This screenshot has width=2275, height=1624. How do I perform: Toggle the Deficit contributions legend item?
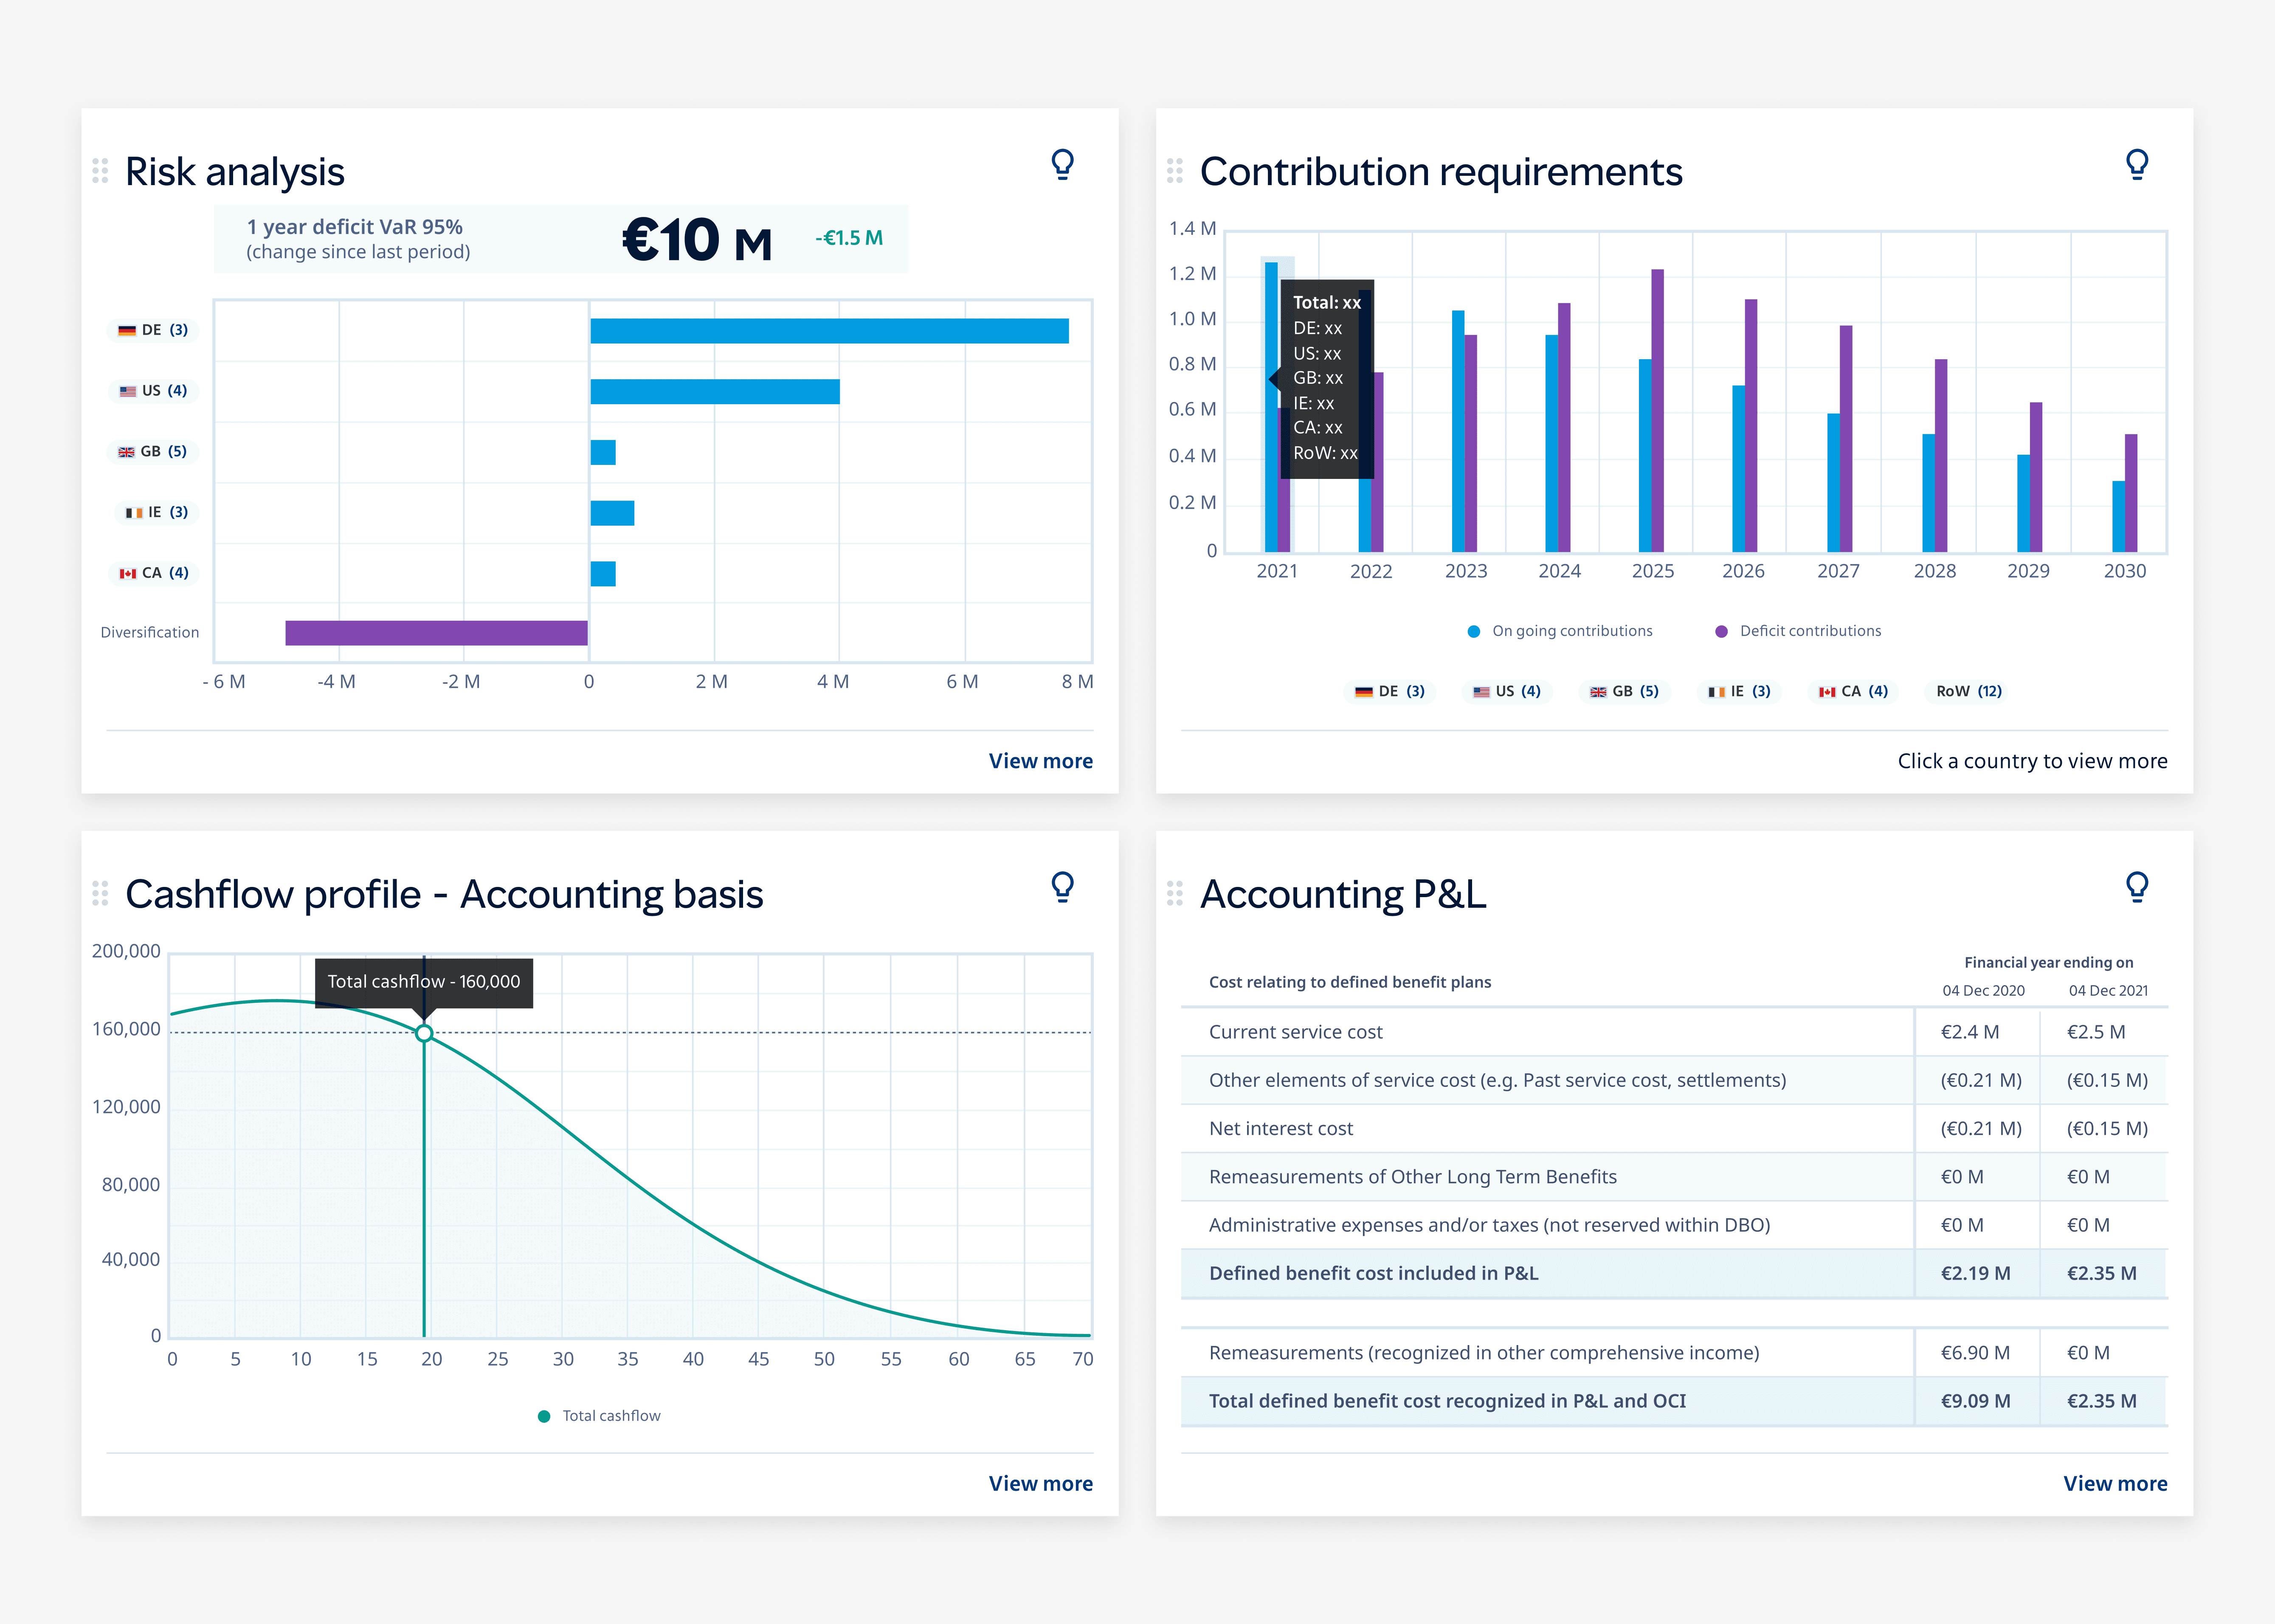[1798, 631]
